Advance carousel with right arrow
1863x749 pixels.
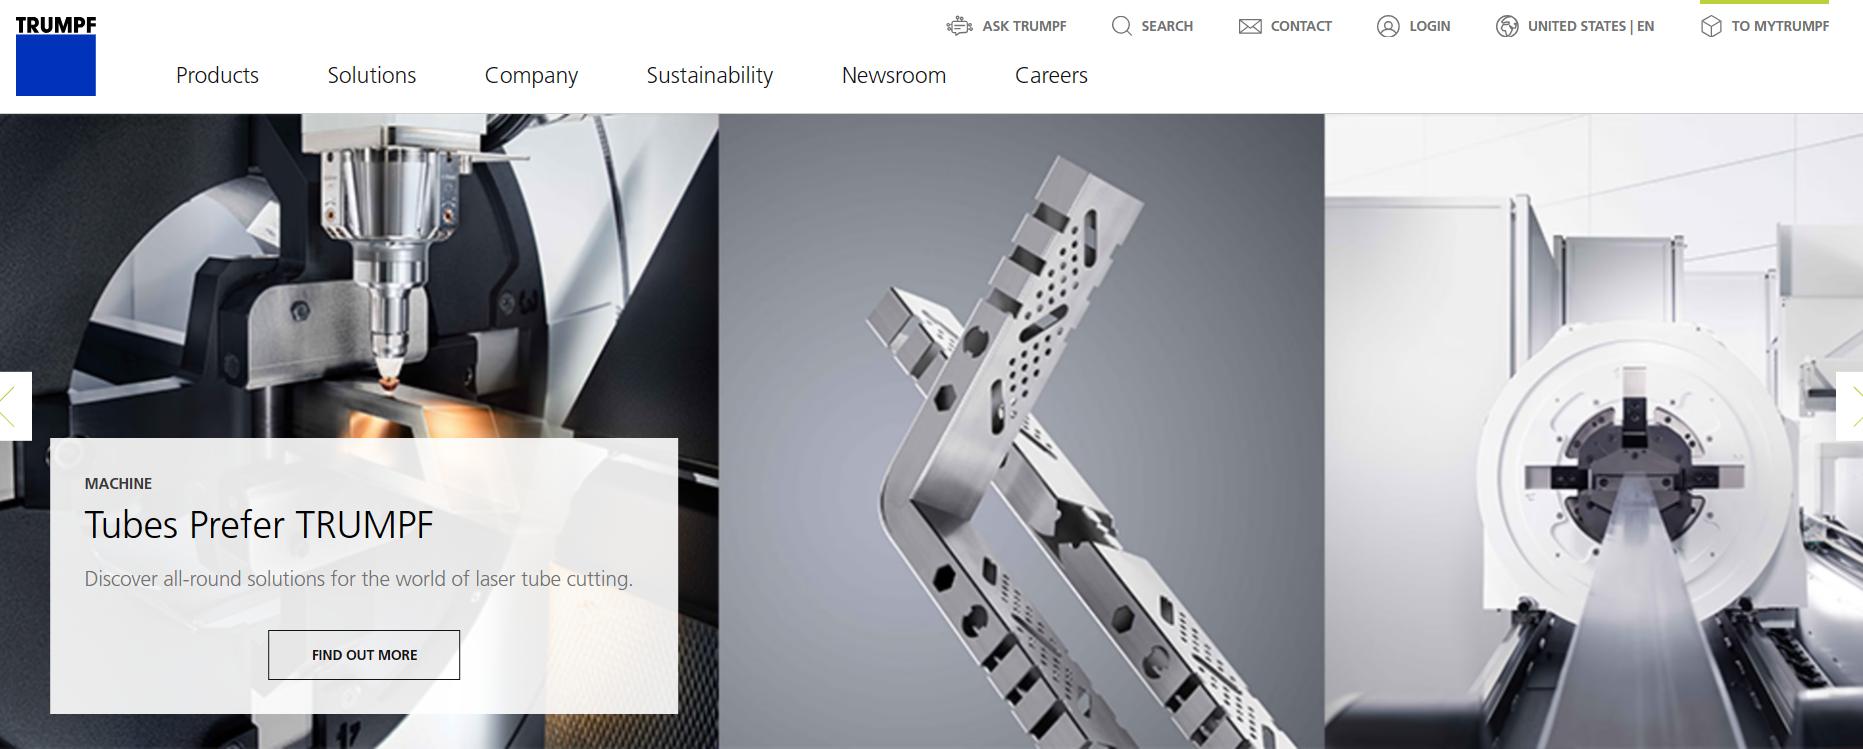pyautogui.click(x=1849, y=406)
